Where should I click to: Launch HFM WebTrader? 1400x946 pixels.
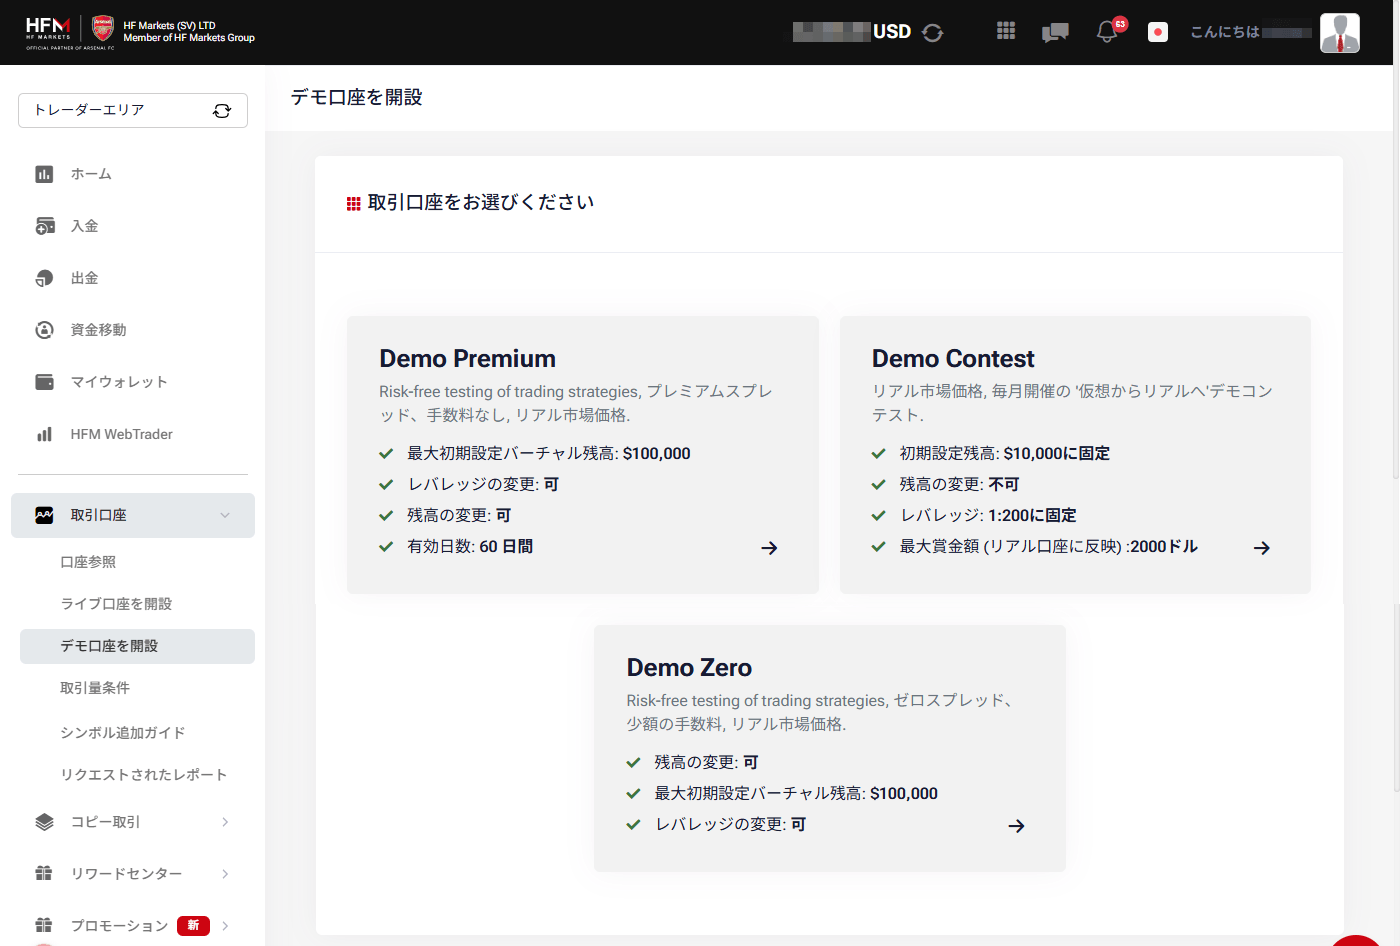tap(121, 434)
